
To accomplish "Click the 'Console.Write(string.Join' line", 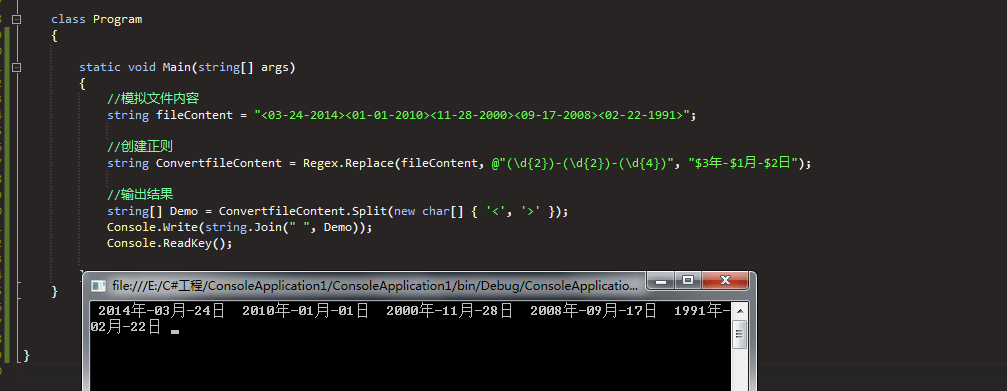I will (x=240, y=227).
